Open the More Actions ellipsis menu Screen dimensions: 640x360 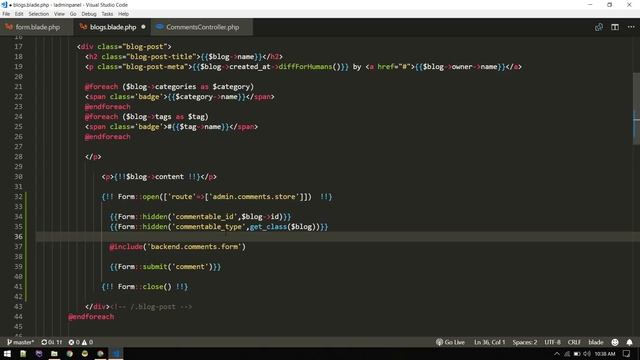(631, 27)
